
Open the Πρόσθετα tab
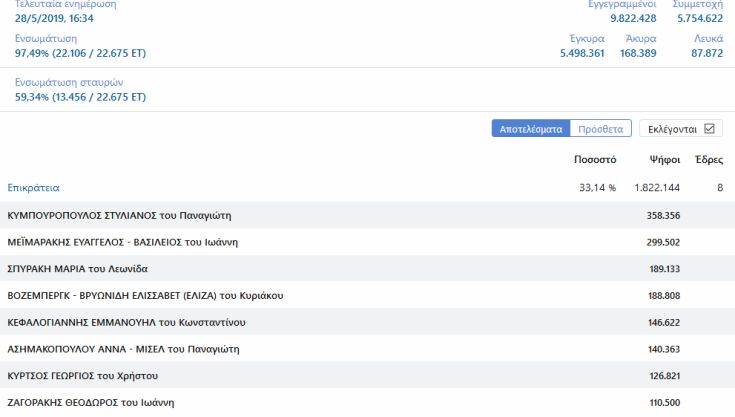(x=601, y=129)
